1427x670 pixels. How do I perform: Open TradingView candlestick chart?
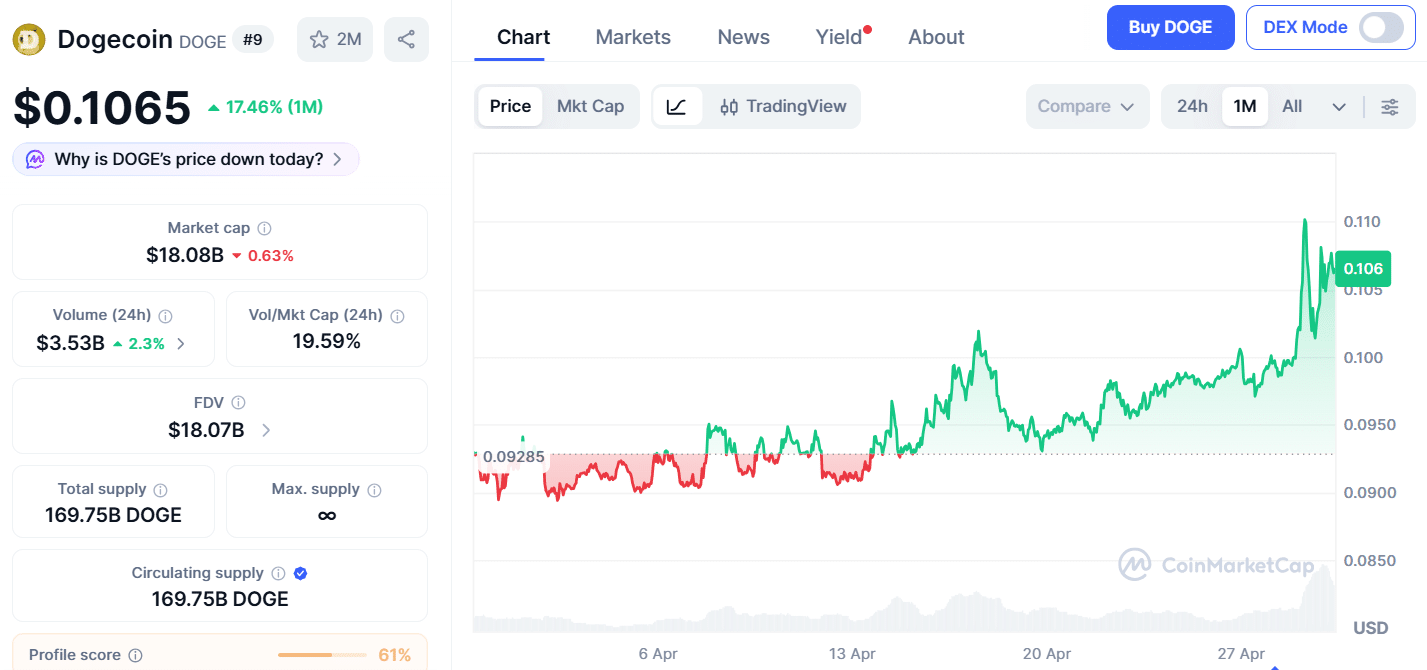pos(783,107)
